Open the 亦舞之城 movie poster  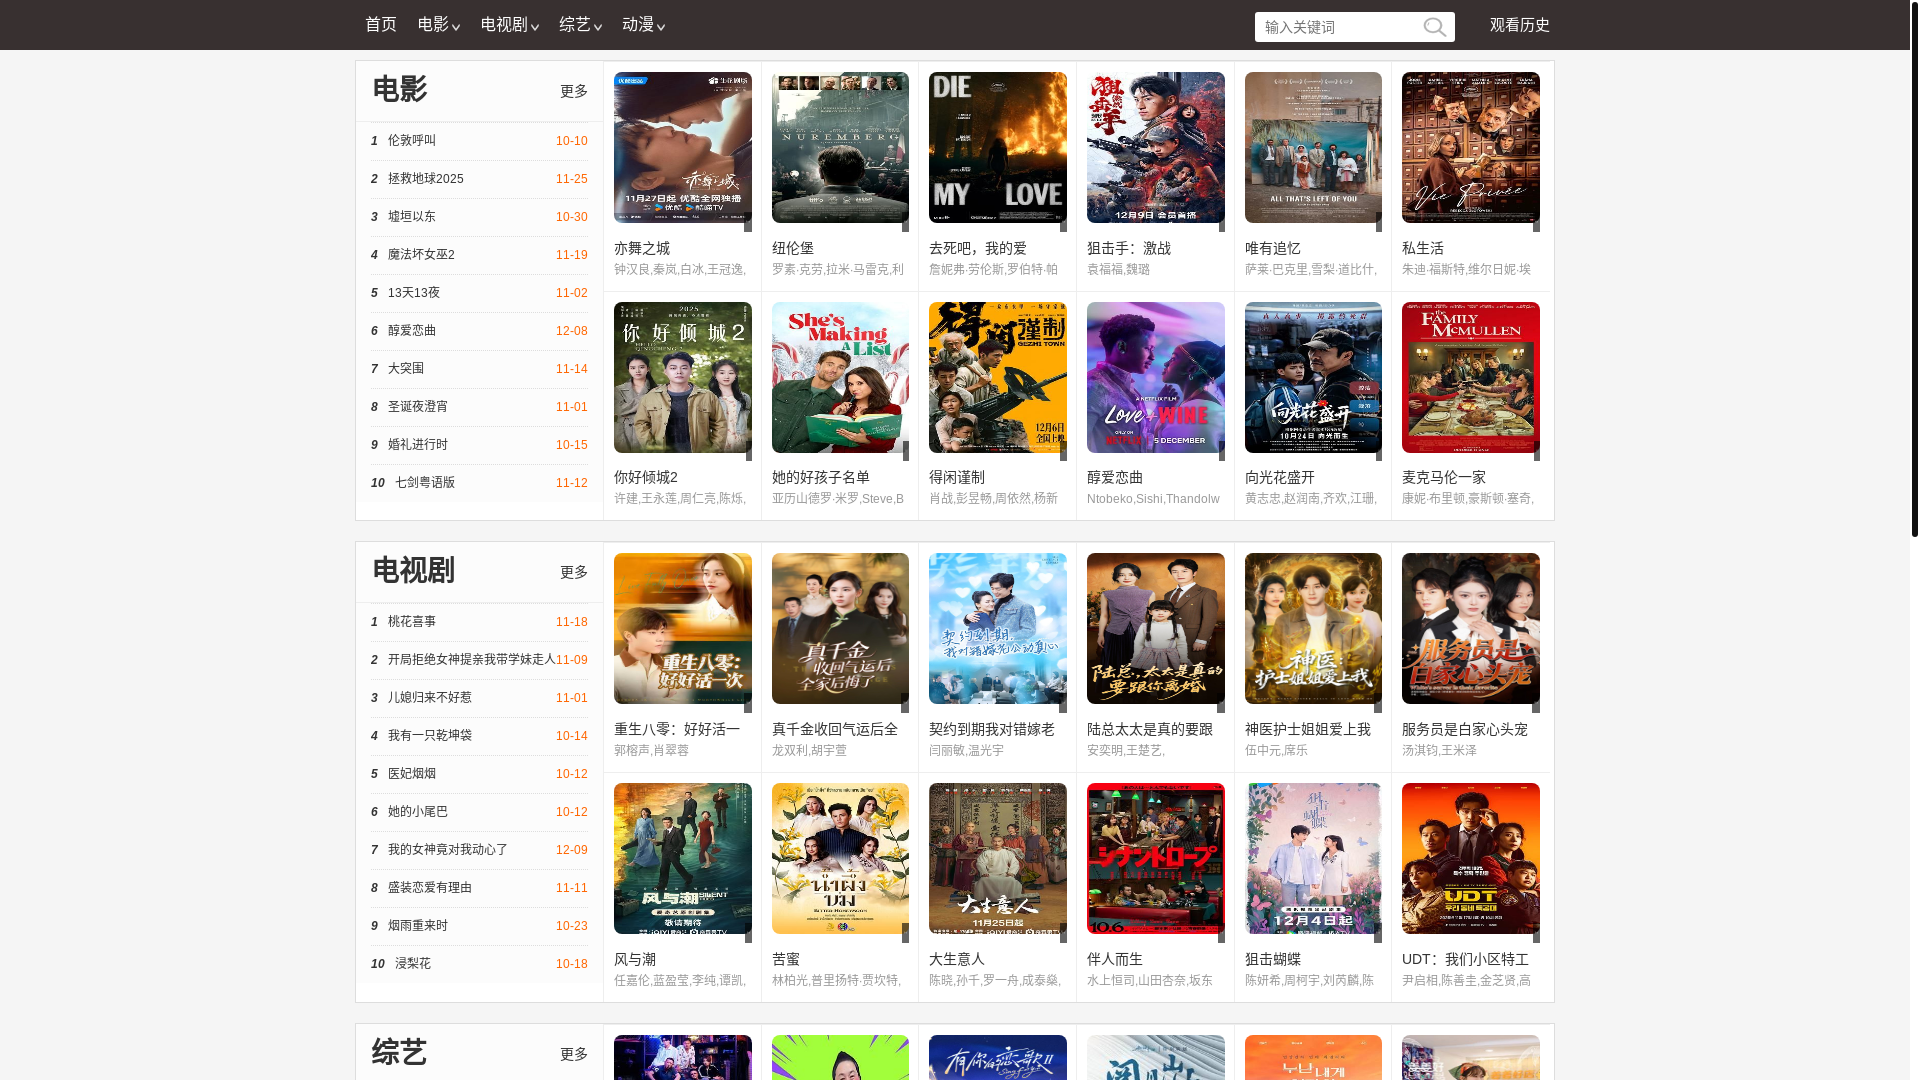point(682,148)
